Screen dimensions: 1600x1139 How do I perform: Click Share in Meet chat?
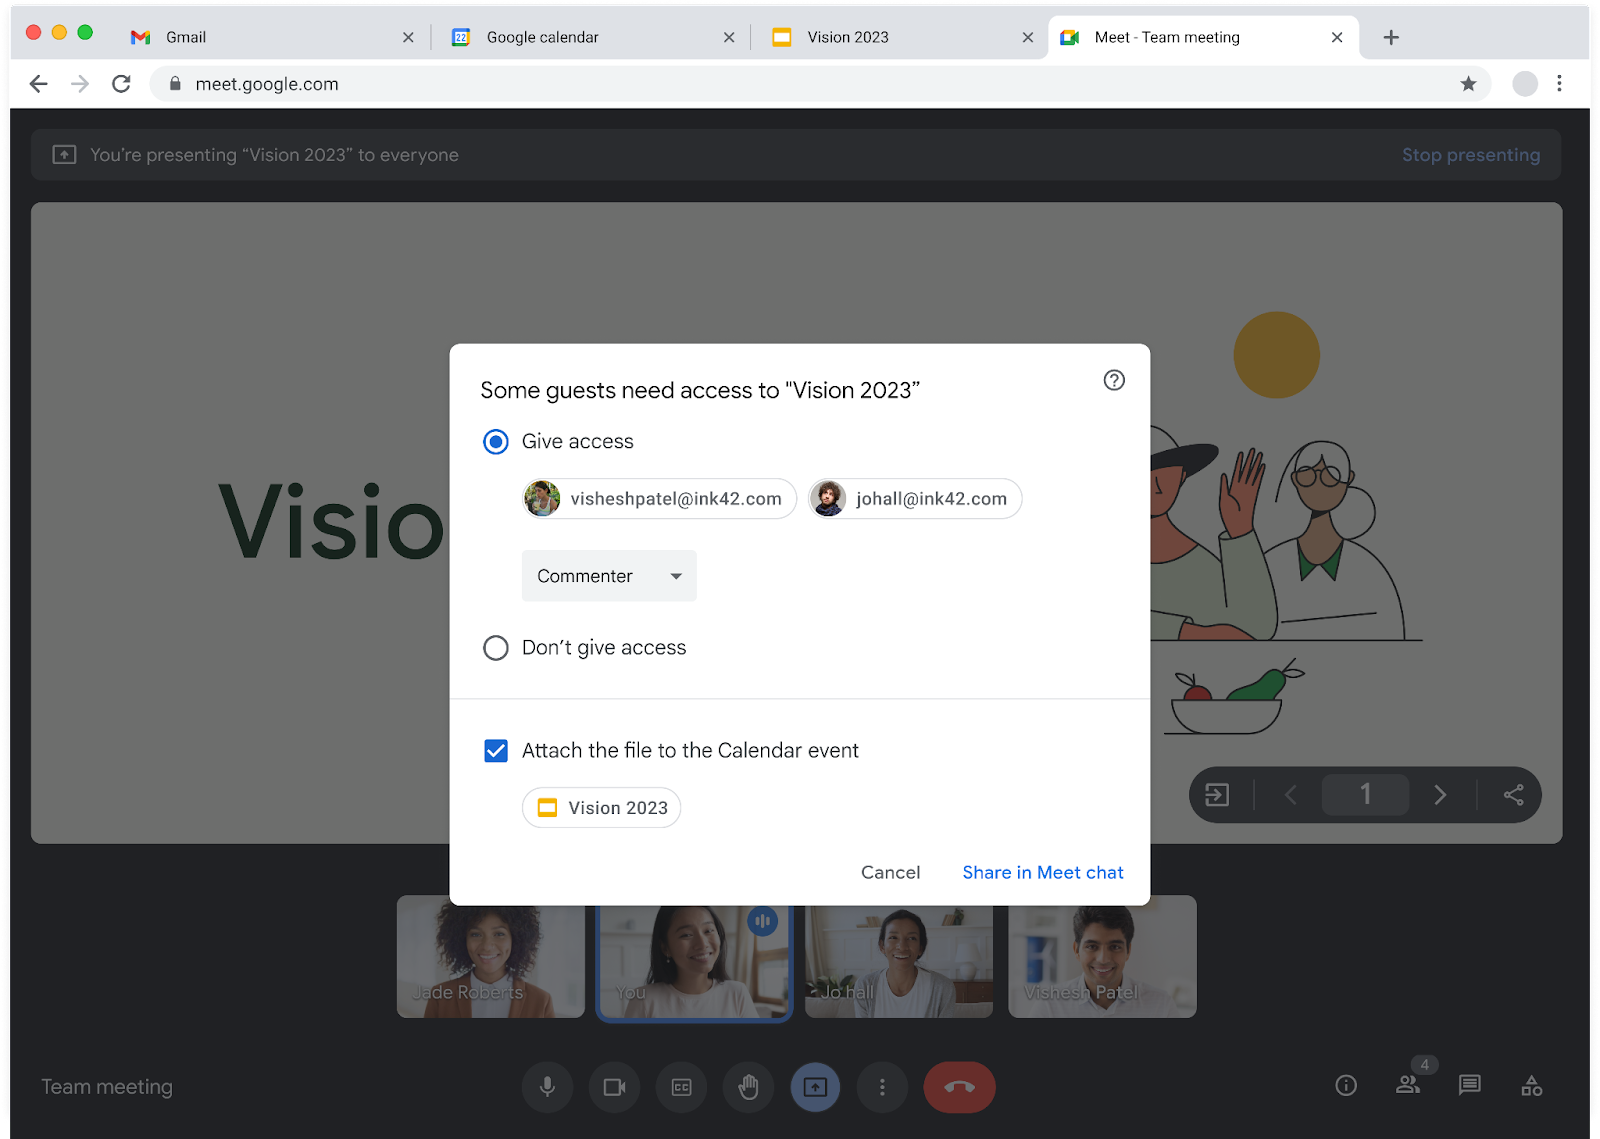pos(1042,872)
